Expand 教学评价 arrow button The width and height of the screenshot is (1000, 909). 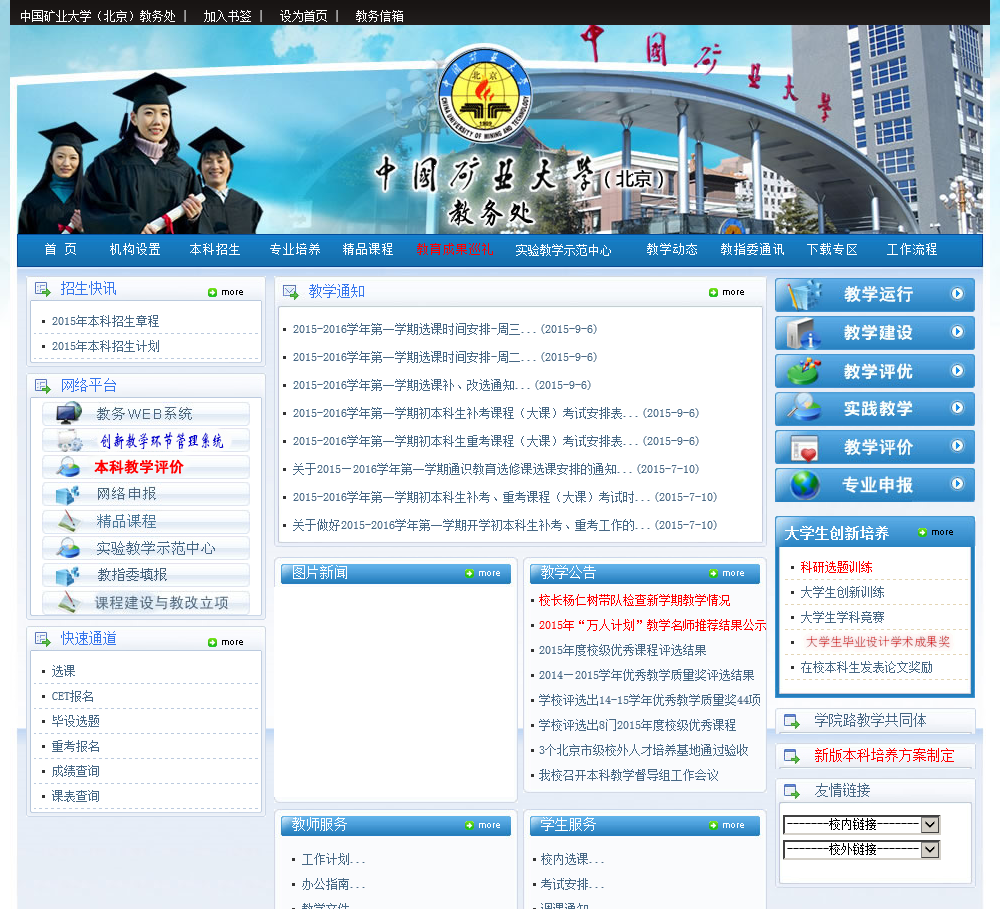pyautogui.click(x=957, y=445)
